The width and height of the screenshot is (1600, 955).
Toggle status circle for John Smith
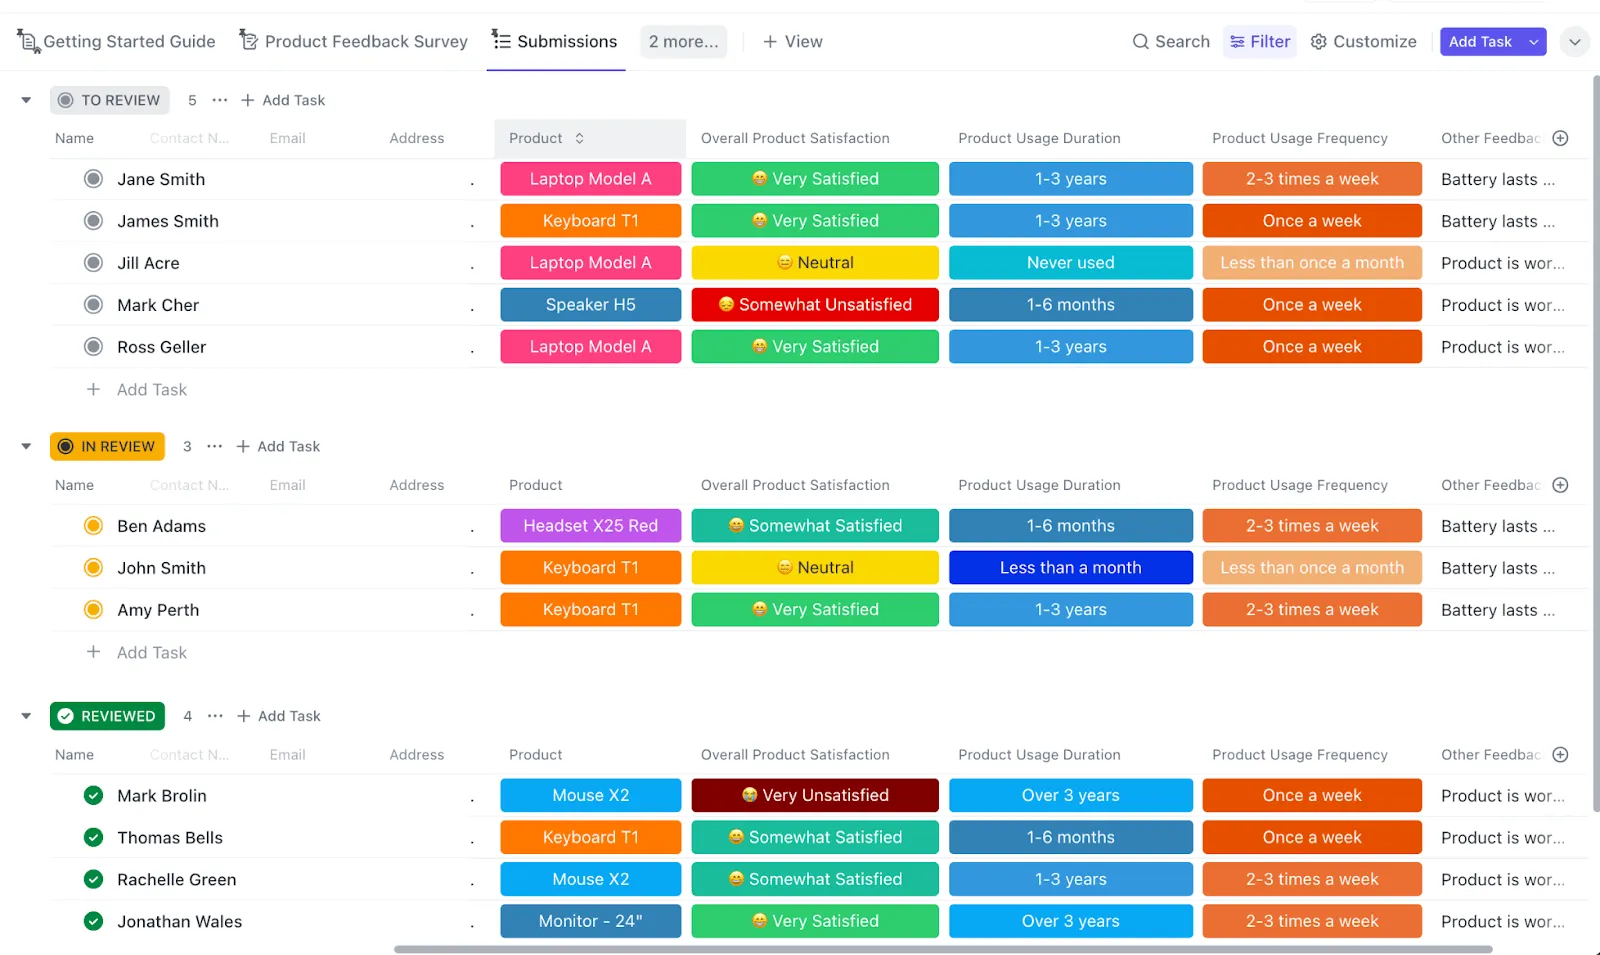93,568
